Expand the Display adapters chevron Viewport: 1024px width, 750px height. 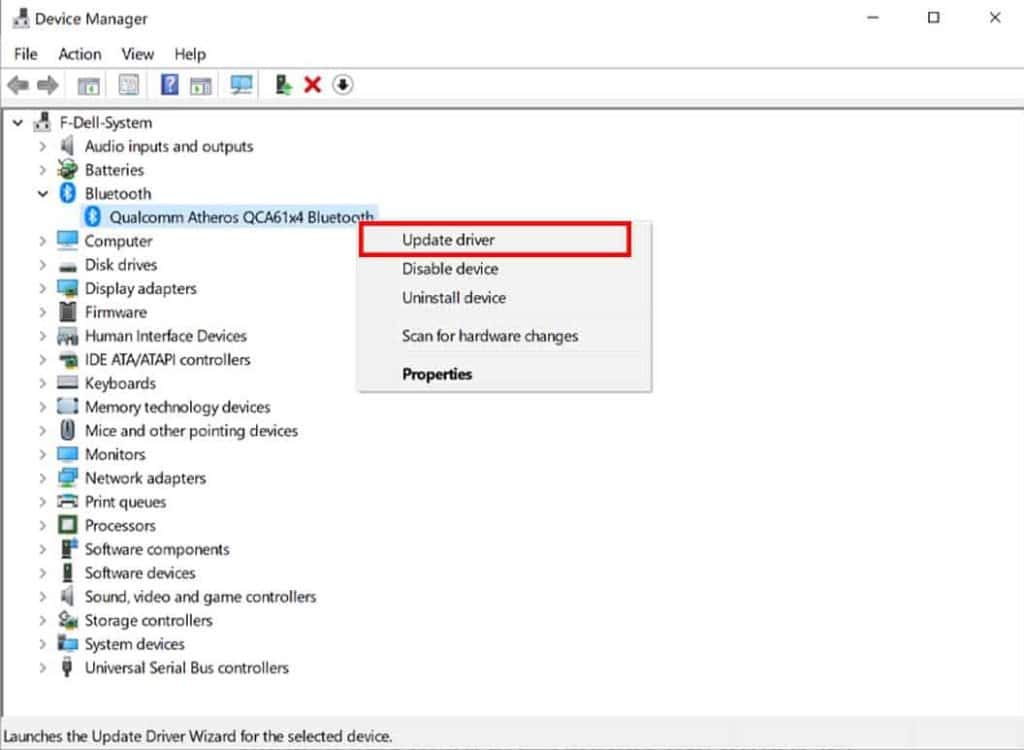click(x=43, y=288)
